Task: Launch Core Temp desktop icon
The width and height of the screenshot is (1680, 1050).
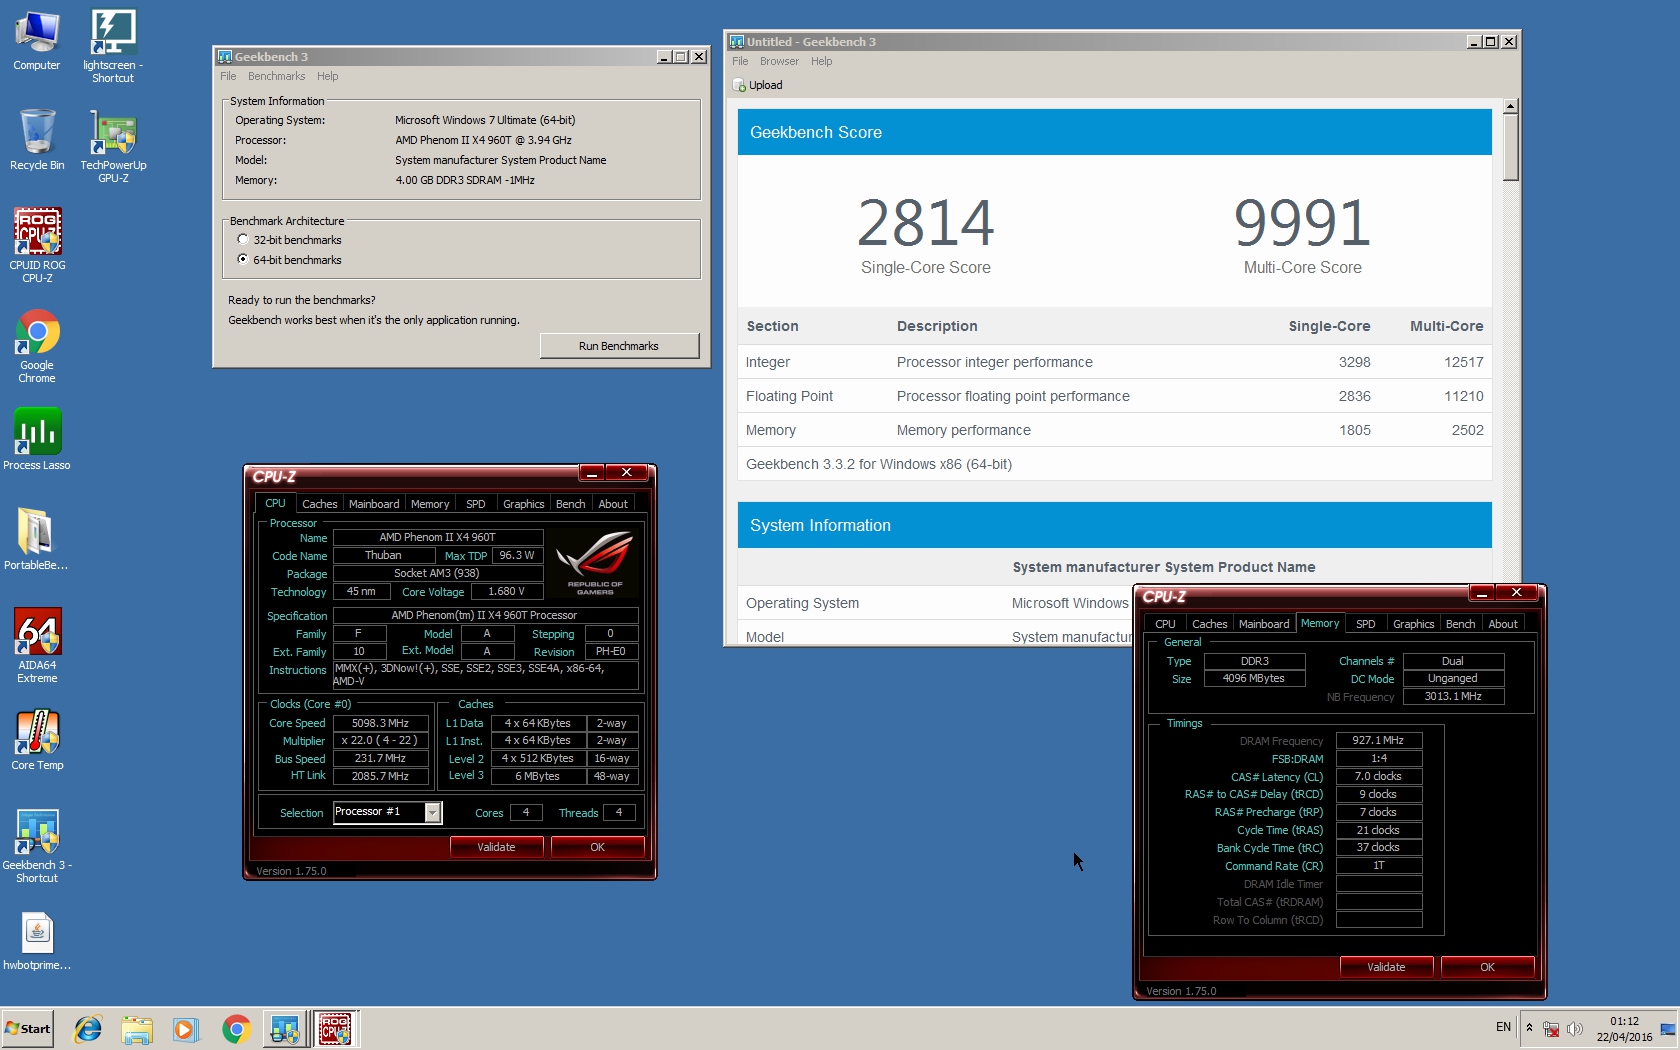Action: click(37, 739)
